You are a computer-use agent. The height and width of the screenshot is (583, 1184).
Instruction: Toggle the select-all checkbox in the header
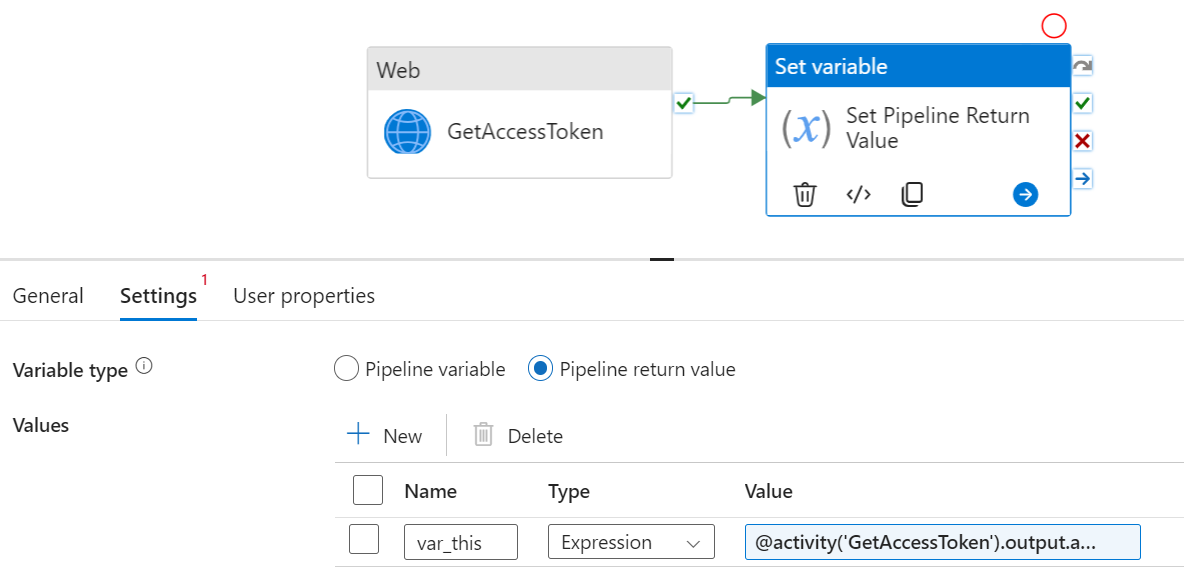pos(368,490)
